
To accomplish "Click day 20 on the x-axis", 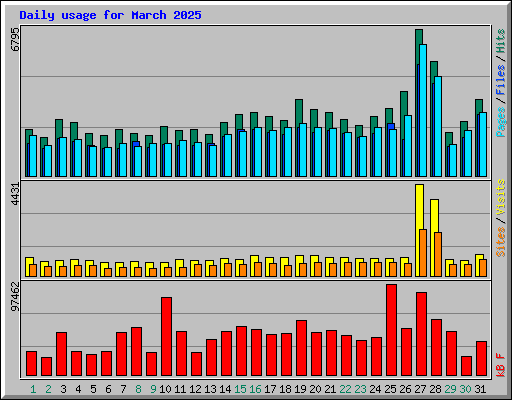I will click(315, 389).
